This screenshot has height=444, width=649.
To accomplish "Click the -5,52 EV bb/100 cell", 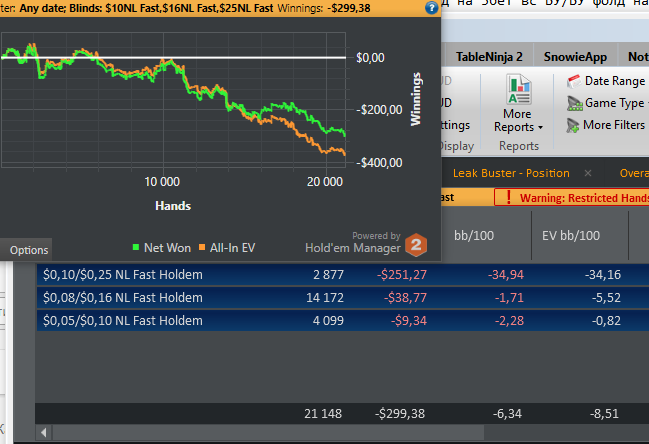I will pos(606,298).
